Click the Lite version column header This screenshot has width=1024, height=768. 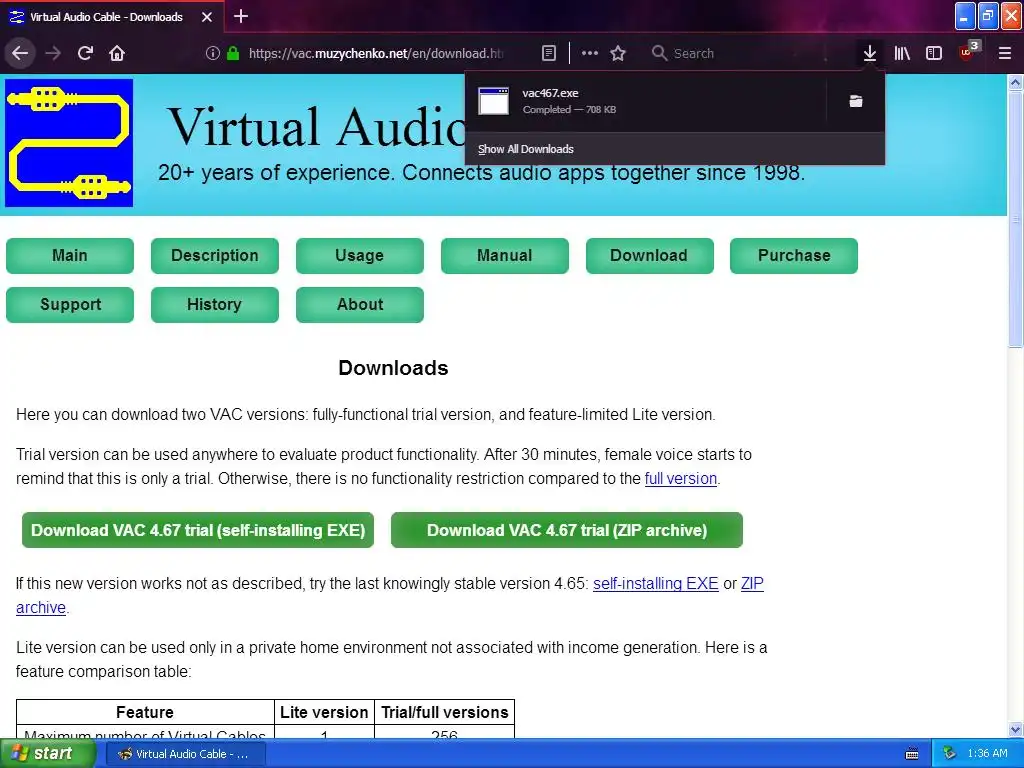click(324, 712)
